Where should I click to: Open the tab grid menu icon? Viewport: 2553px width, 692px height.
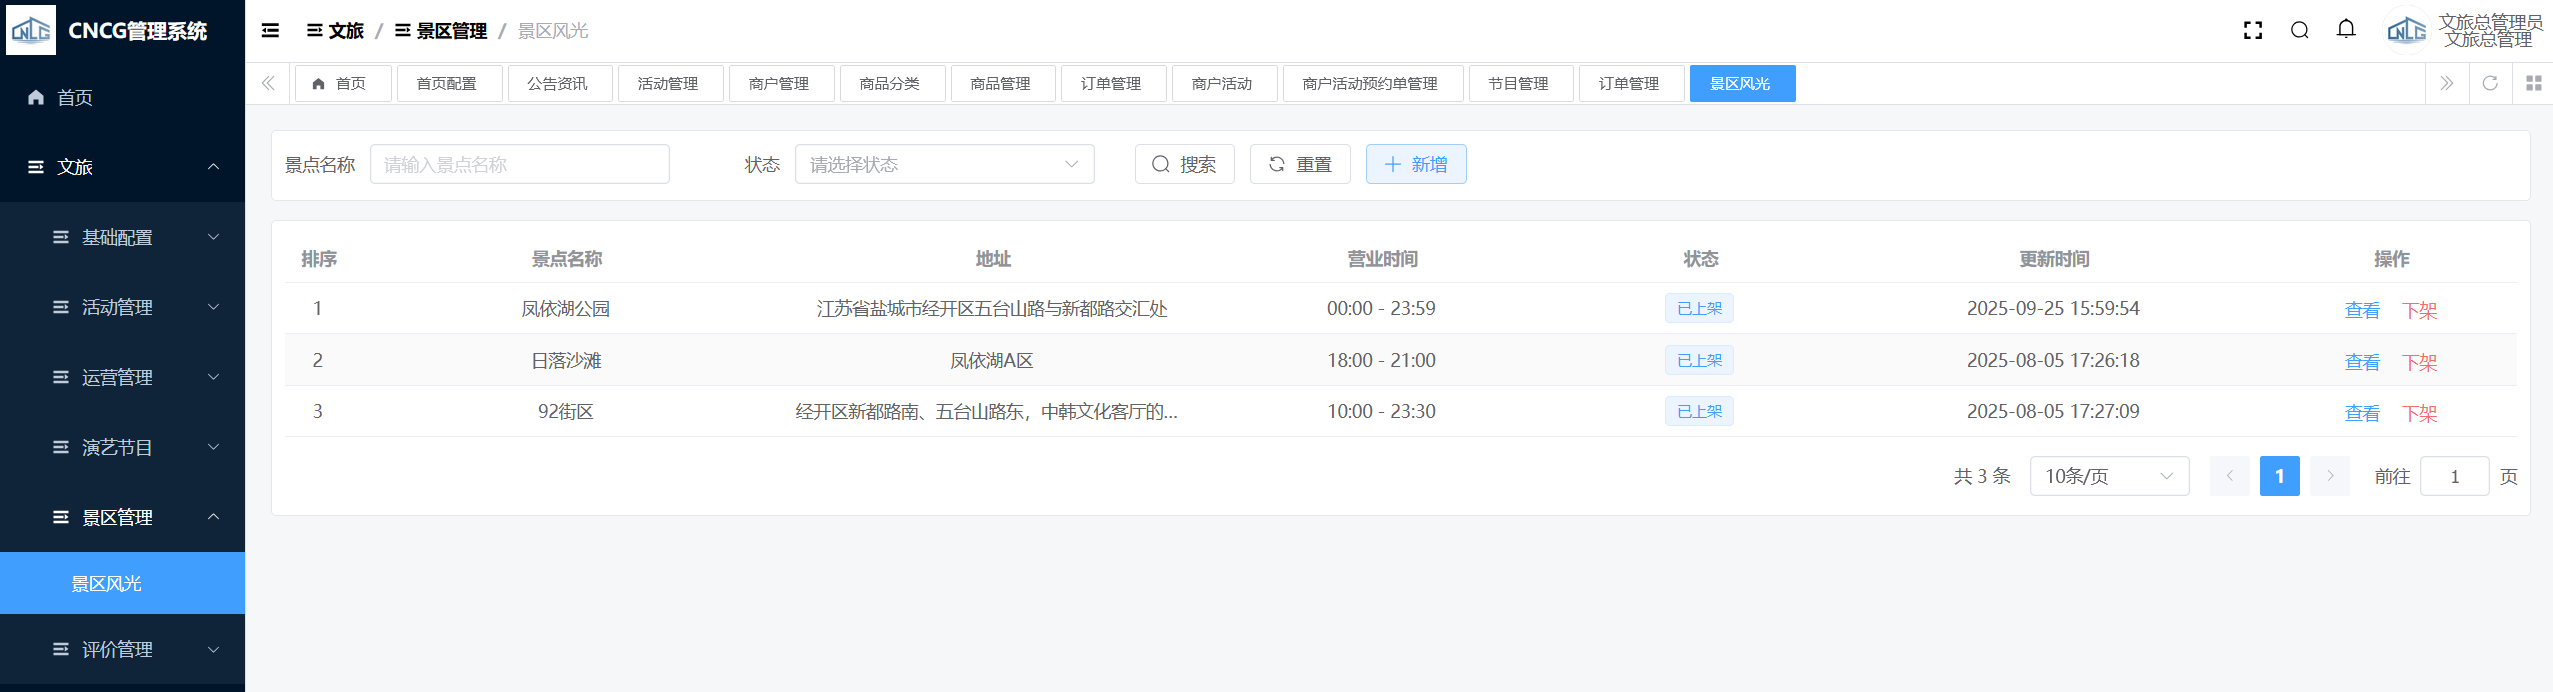pos(2533,83)
